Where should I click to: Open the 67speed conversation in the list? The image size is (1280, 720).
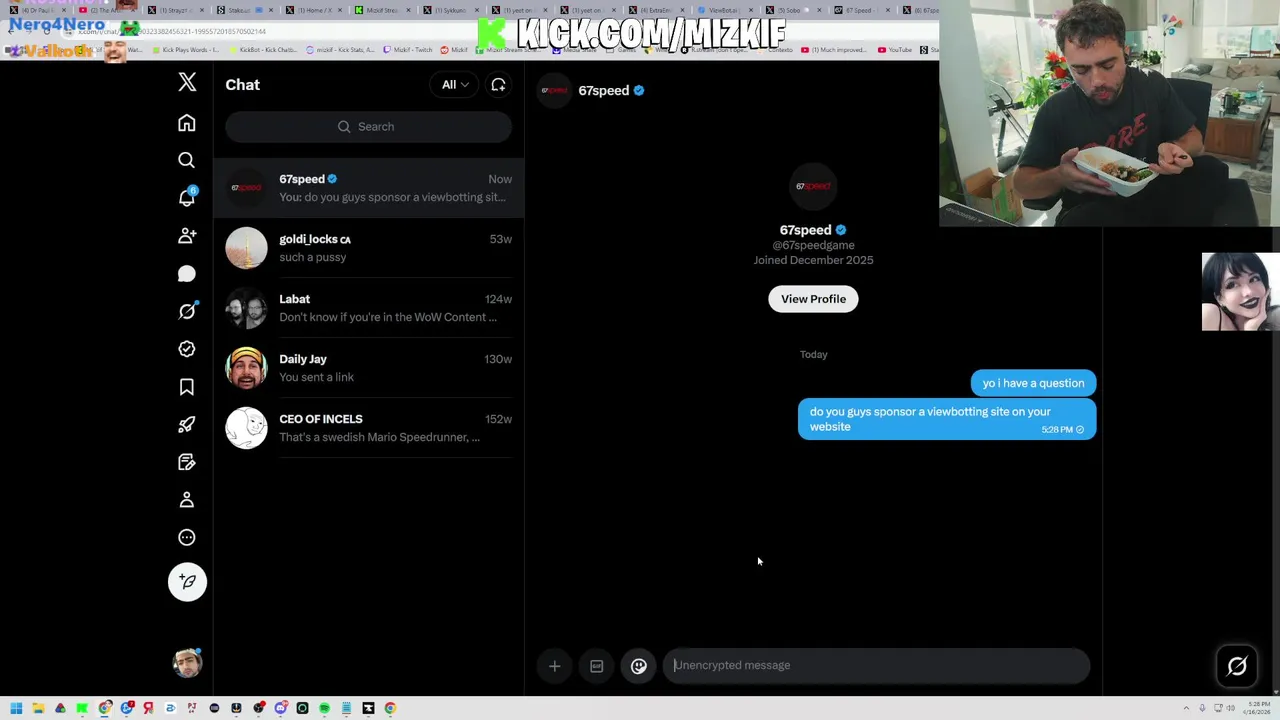368,188
